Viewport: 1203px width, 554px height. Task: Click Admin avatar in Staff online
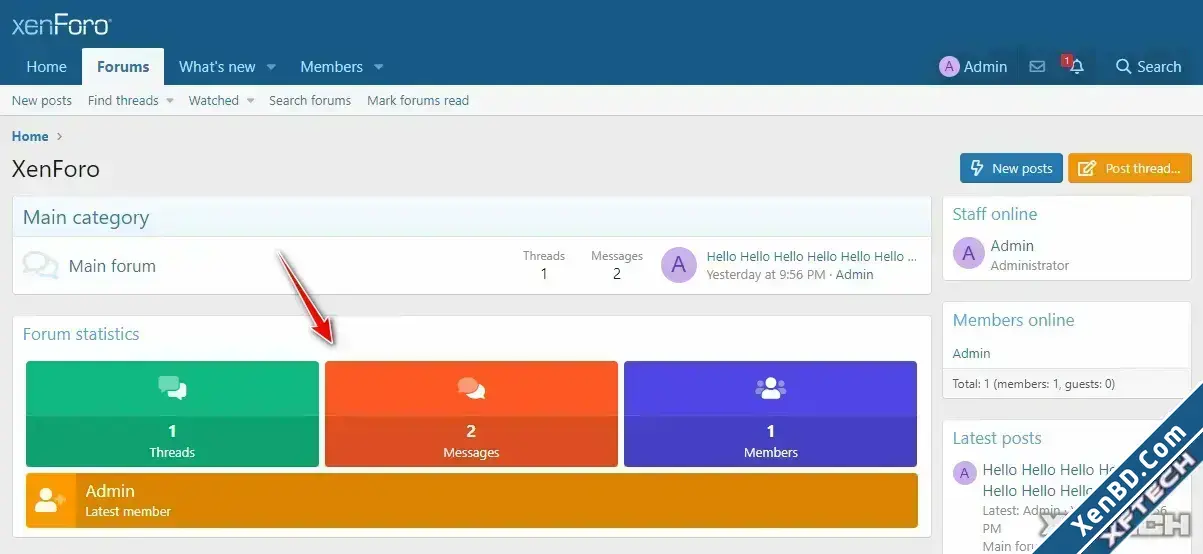tap(968, 254)
